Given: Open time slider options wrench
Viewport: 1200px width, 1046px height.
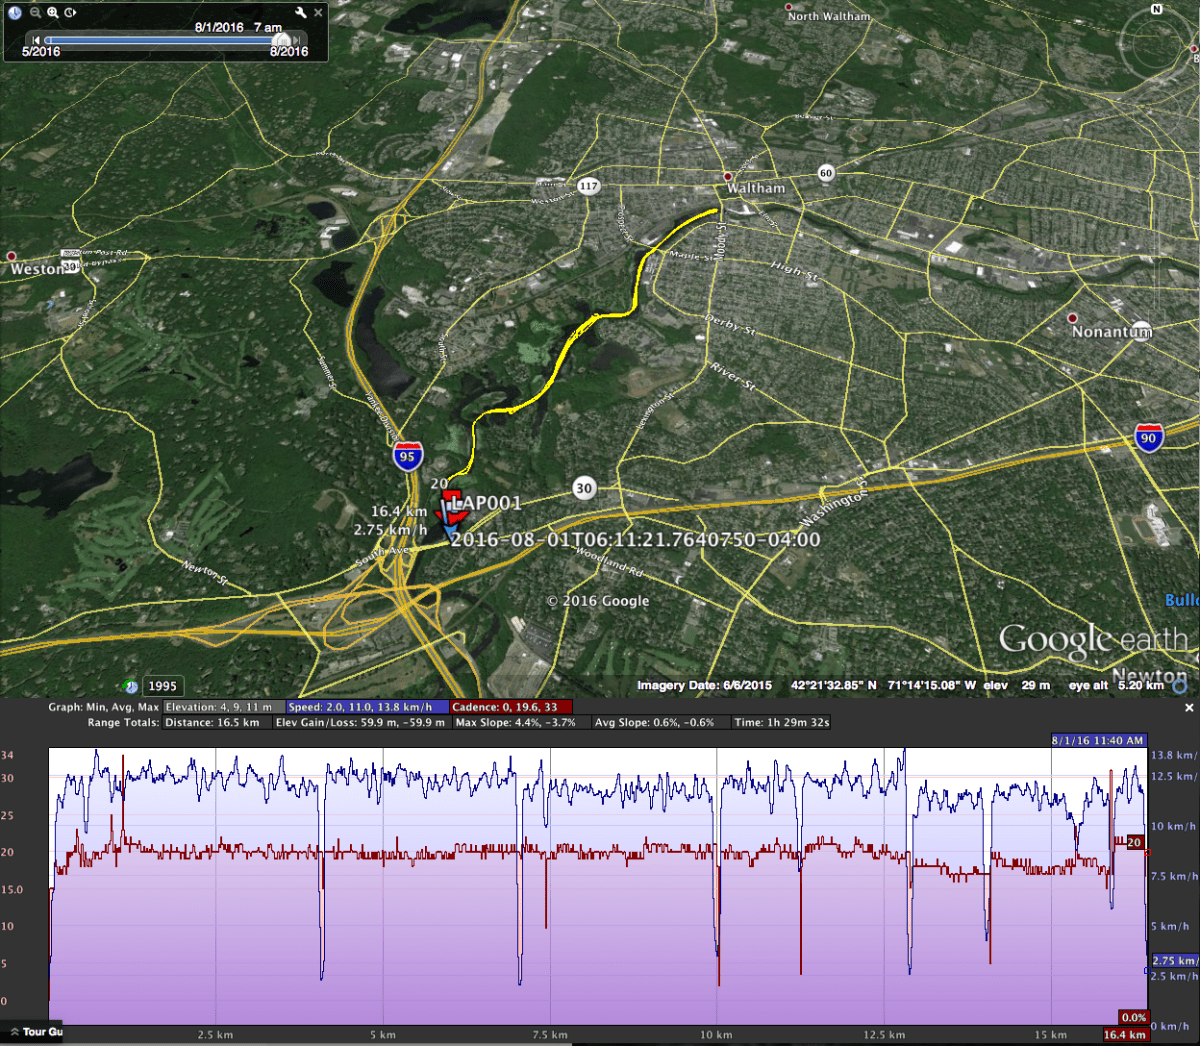Looking at the screenshot, I should pos(301,13).
